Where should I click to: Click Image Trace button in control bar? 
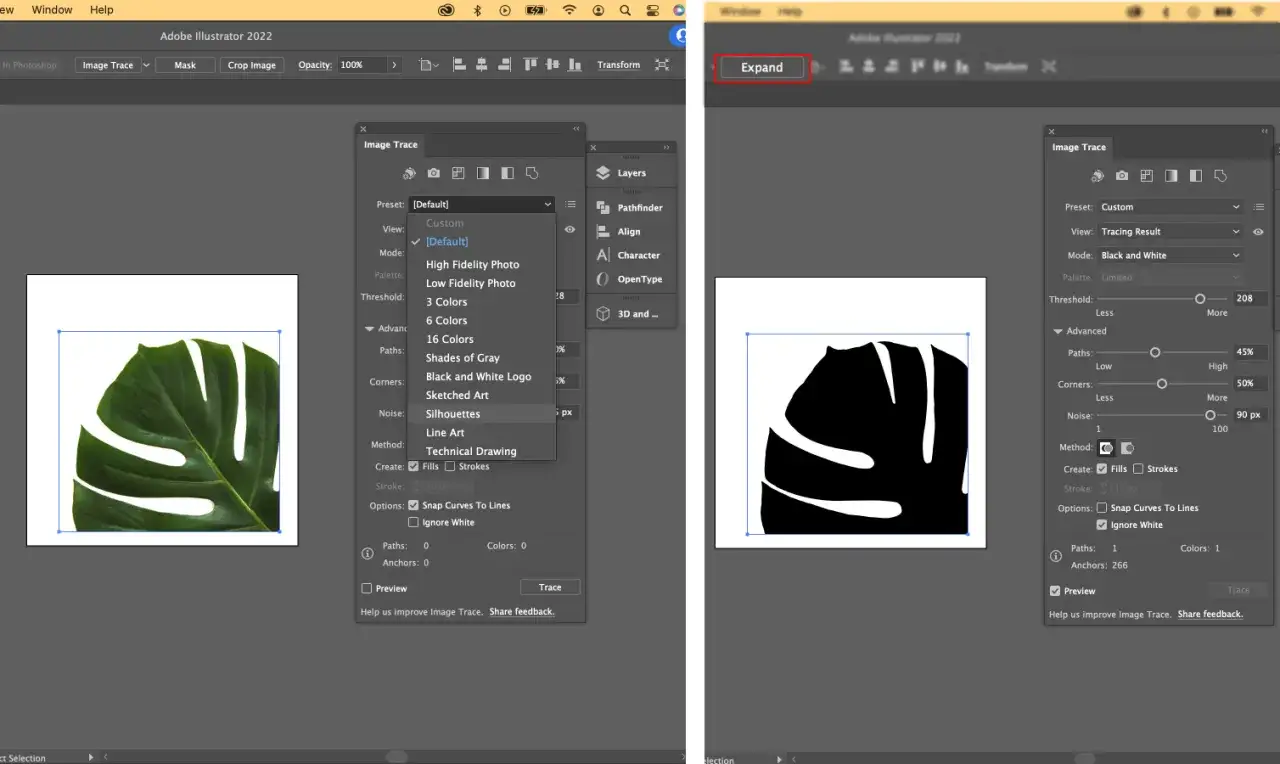pos(108,65)
